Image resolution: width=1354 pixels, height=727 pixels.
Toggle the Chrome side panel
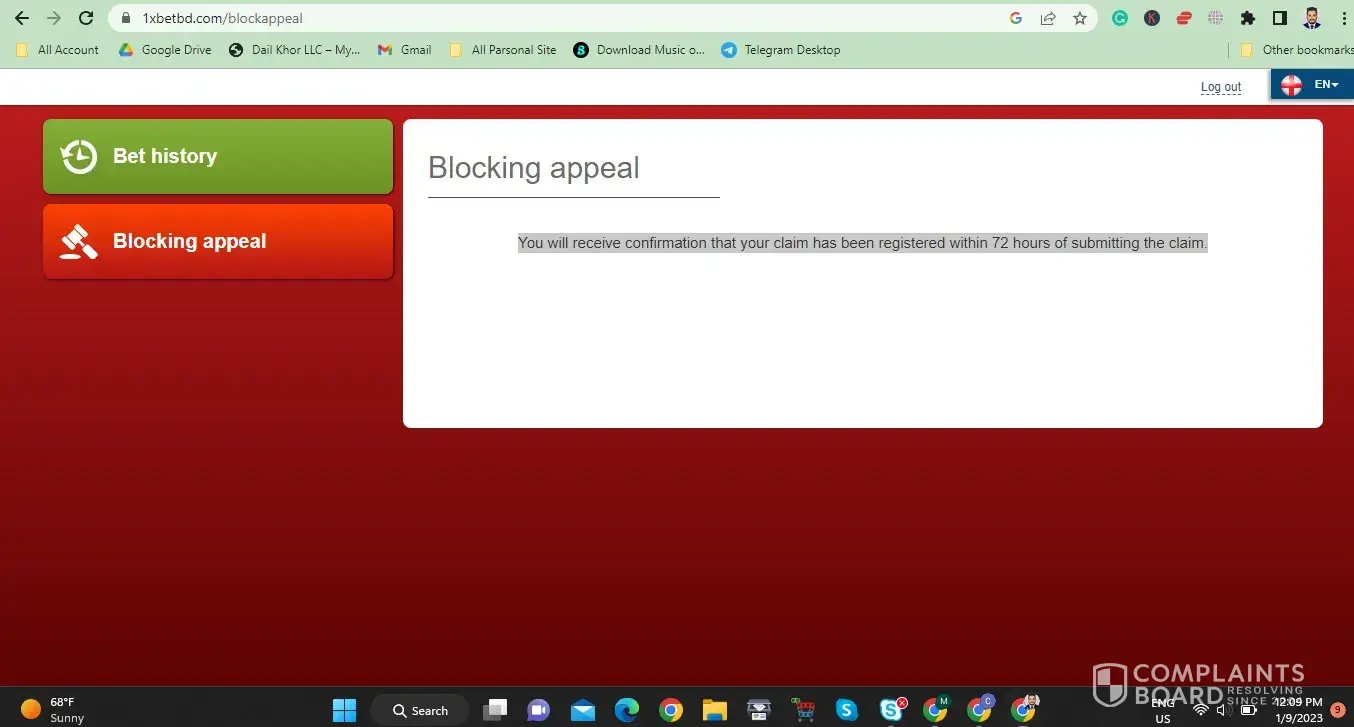[1279, 18]
